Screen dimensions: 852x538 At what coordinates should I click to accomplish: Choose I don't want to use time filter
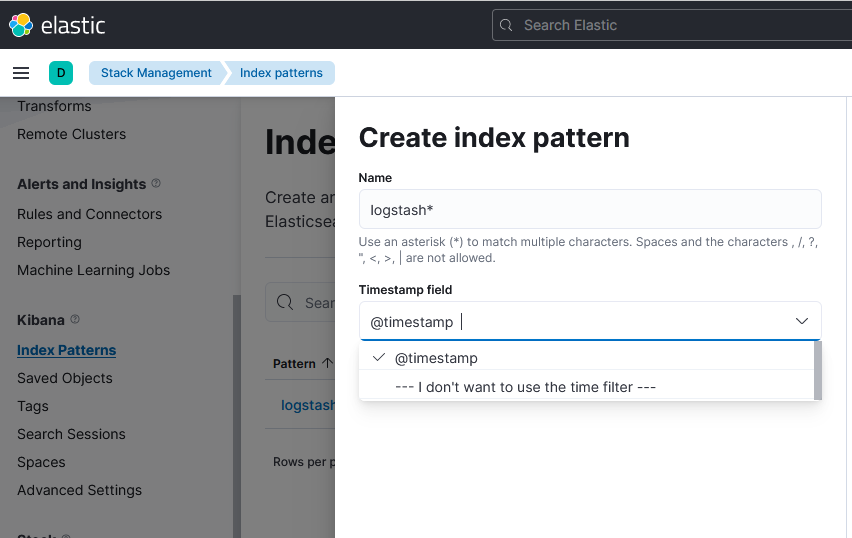tap(586, 387)
